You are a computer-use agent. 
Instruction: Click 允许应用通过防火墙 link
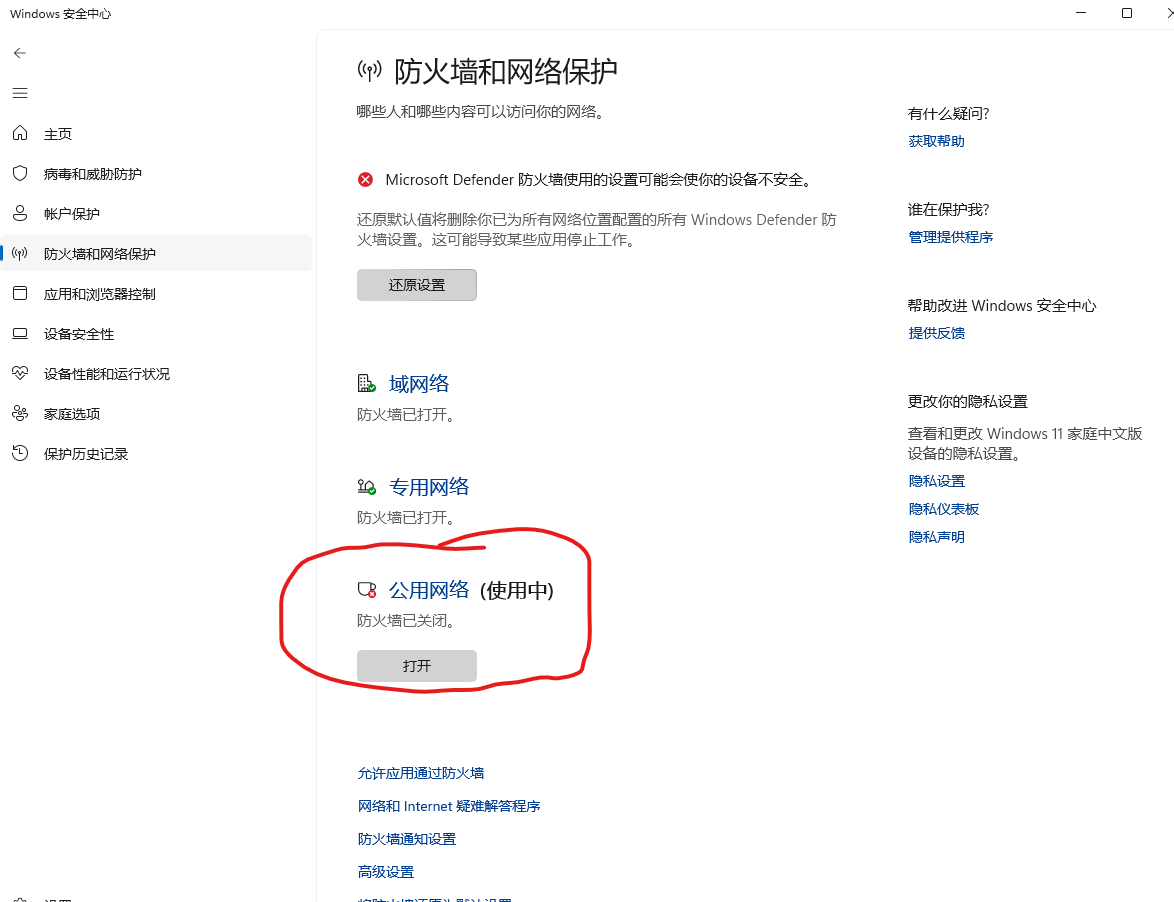[x=421, y=773]
